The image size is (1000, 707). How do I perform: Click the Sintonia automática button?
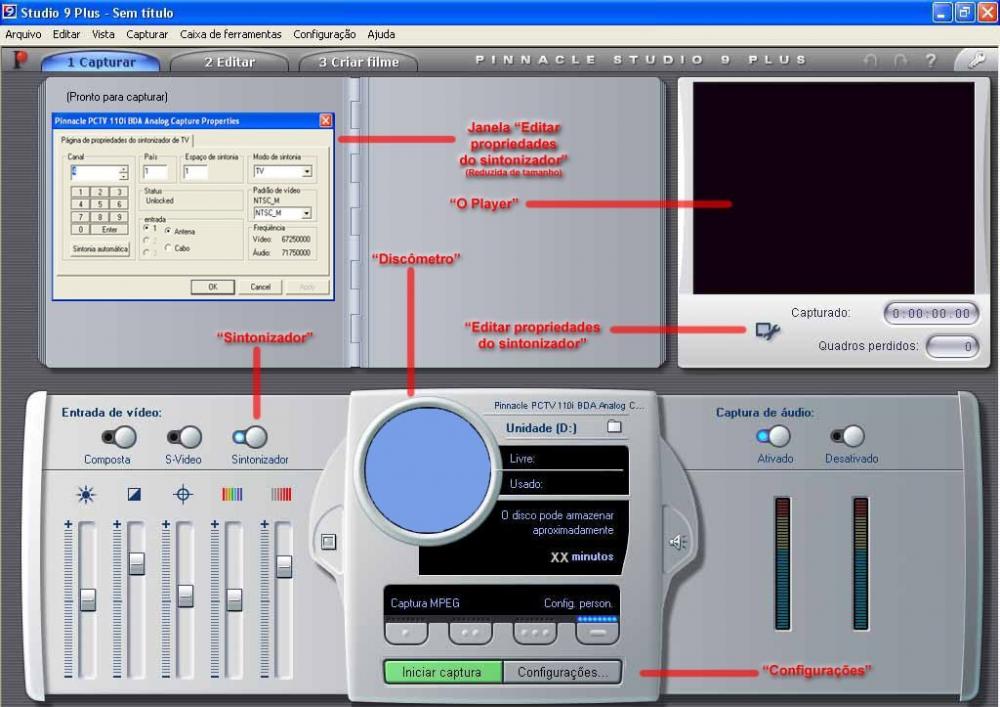[x=100, y=249]
